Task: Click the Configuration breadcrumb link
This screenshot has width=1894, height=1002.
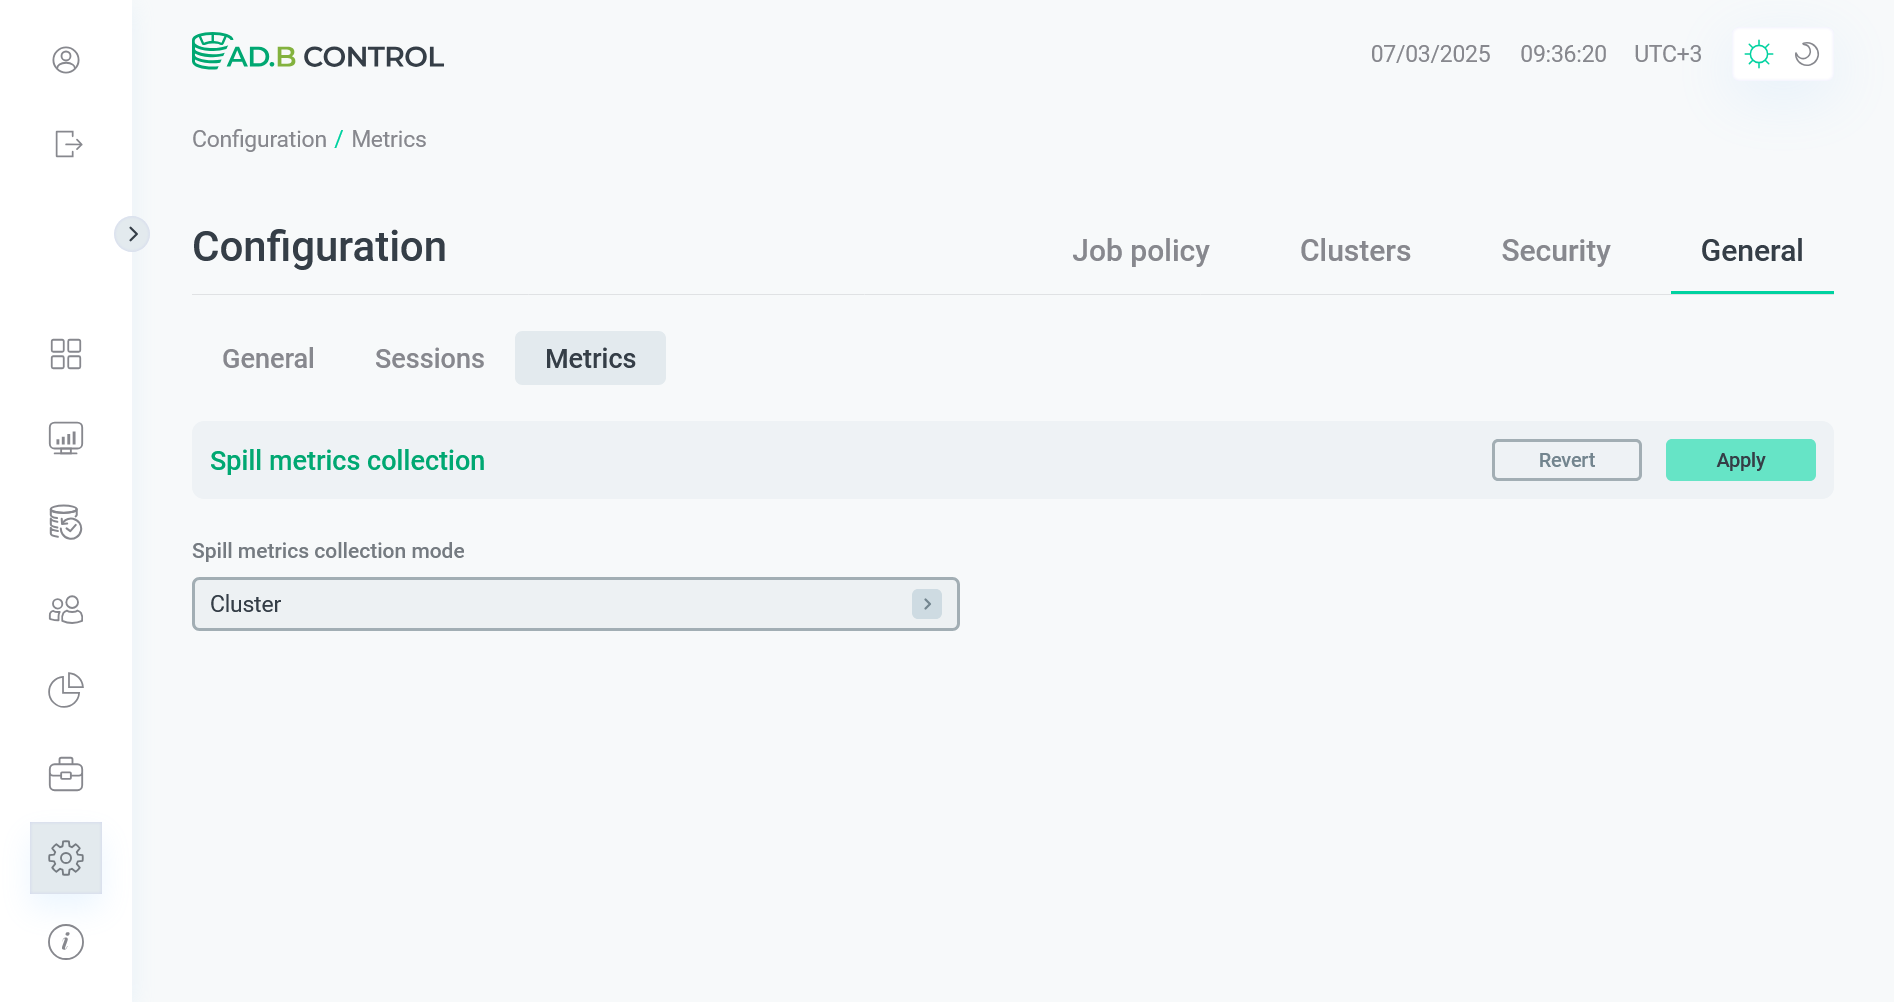Action: click(259, 139)
